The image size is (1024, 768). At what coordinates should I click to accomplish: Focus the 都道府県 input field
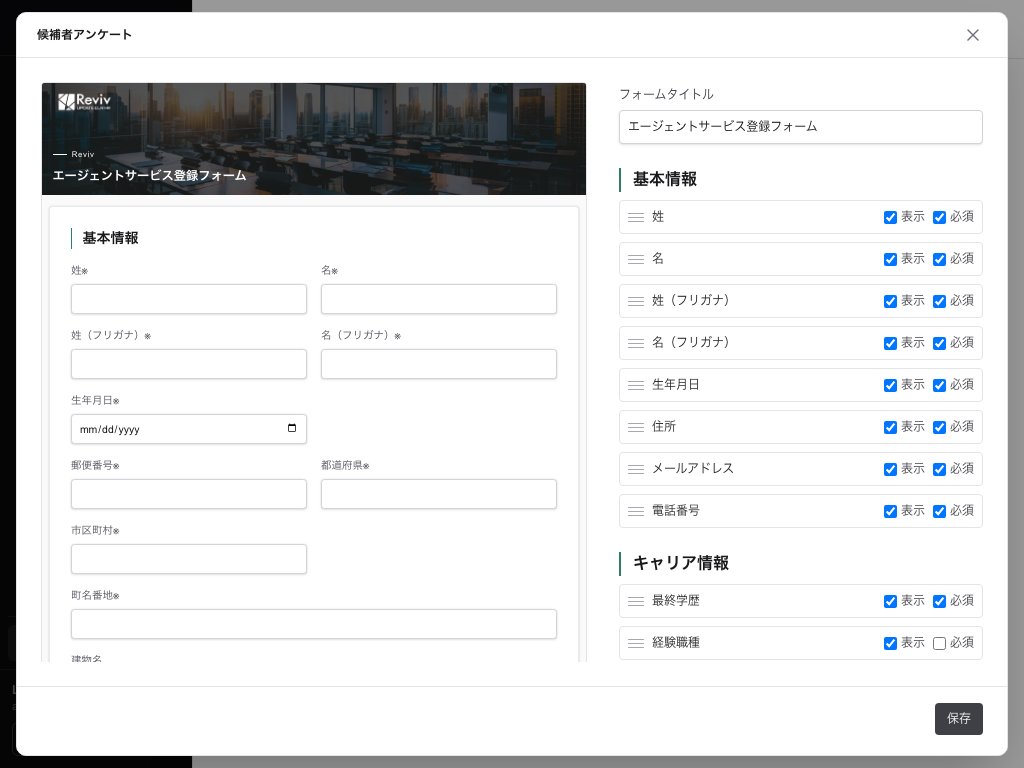click(439, 494)
